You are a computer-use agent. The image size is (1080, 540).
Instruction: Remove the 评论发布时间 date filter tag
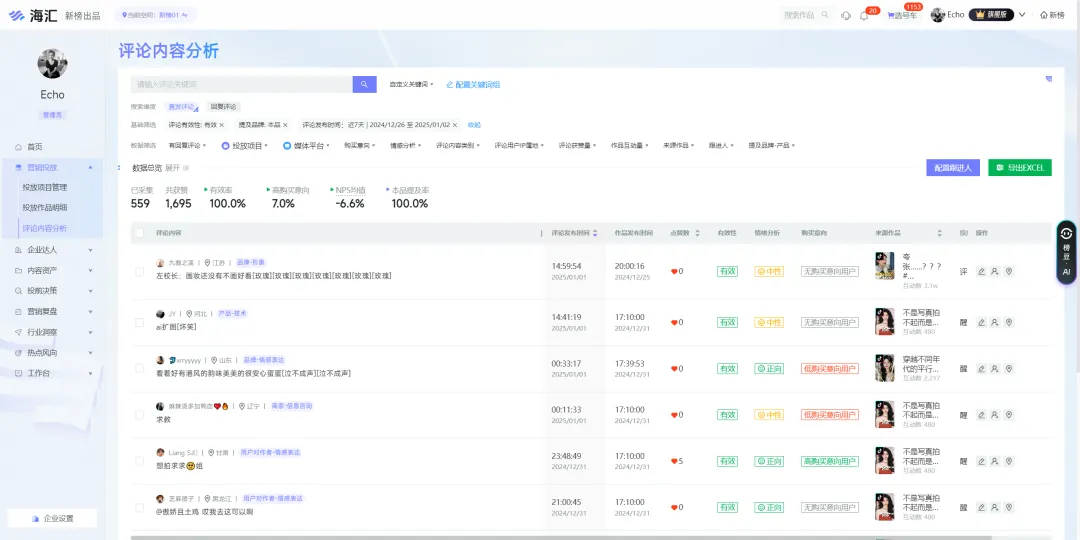pyautogui.click(x=455, y=125)
